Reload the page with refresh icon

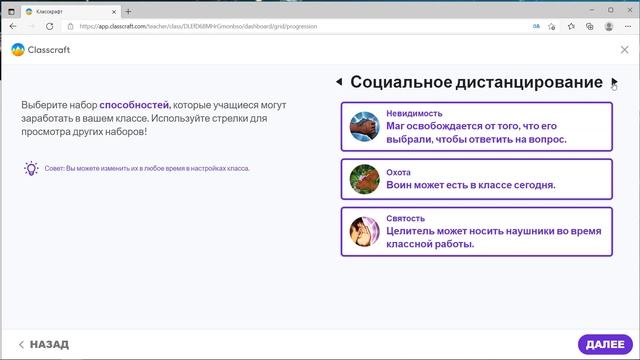point(49,26)
